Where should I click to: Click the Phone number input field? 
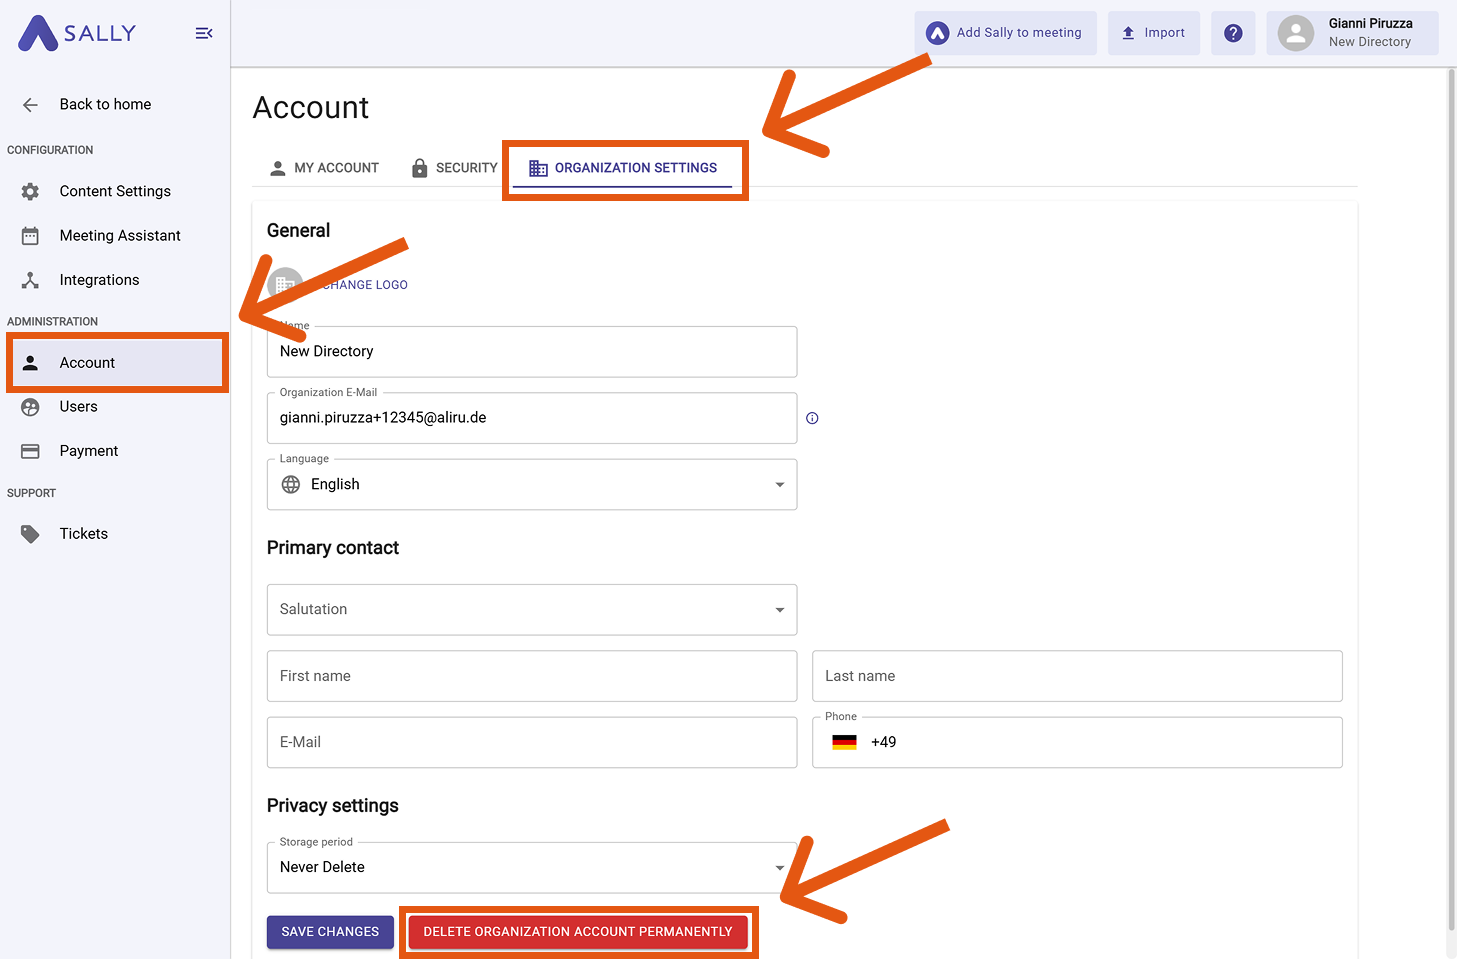tap(1077, 742)
